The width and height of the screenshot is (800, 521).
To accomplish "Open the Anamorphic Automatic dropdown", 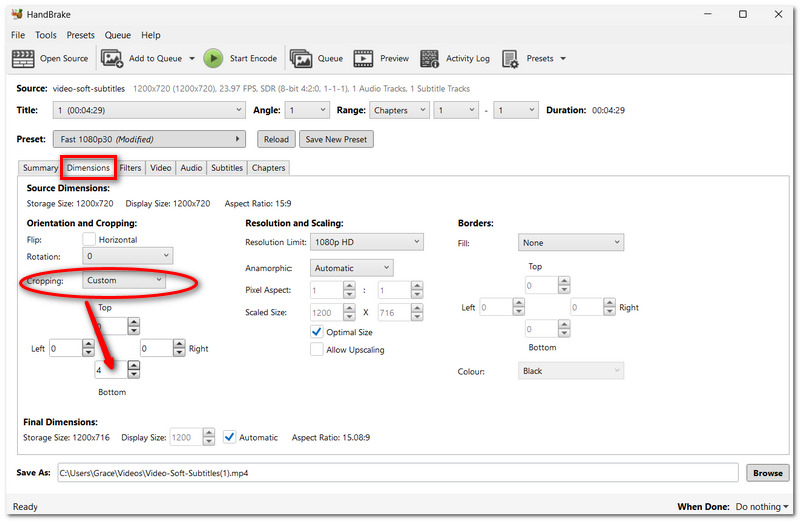I will pos(352,268).
